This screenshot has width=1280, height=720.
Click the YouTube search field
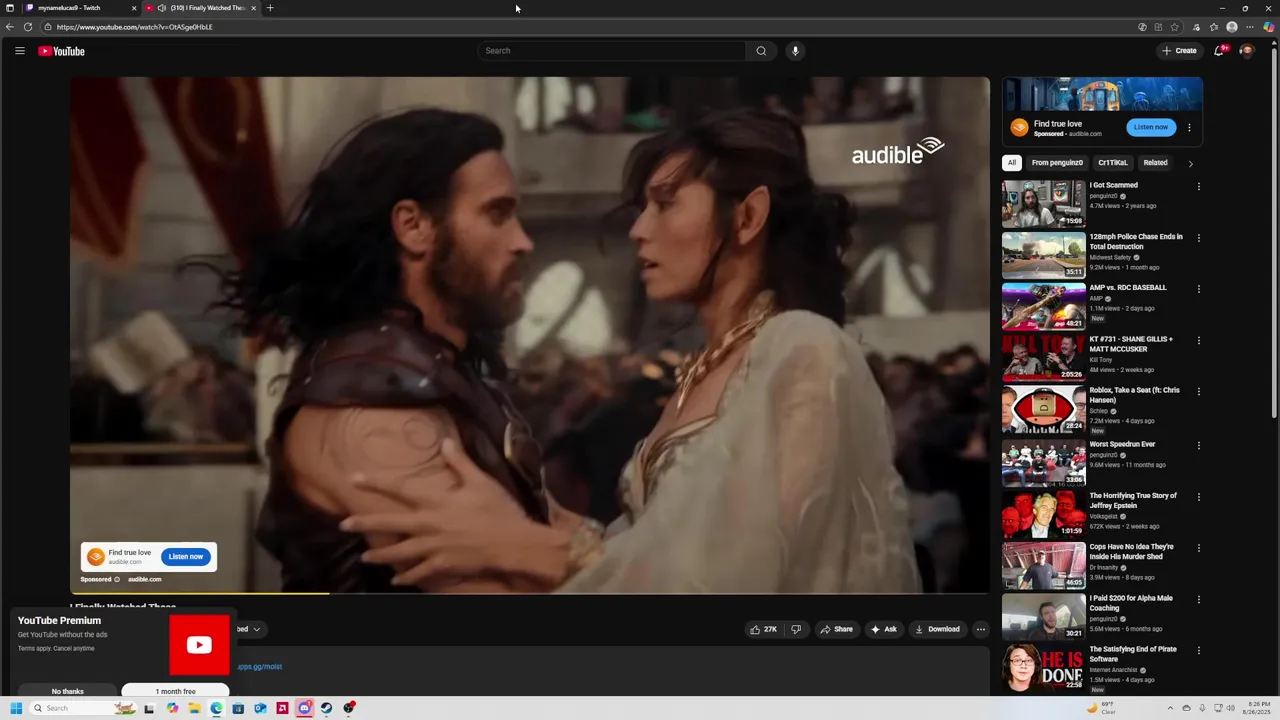[612, 51]
